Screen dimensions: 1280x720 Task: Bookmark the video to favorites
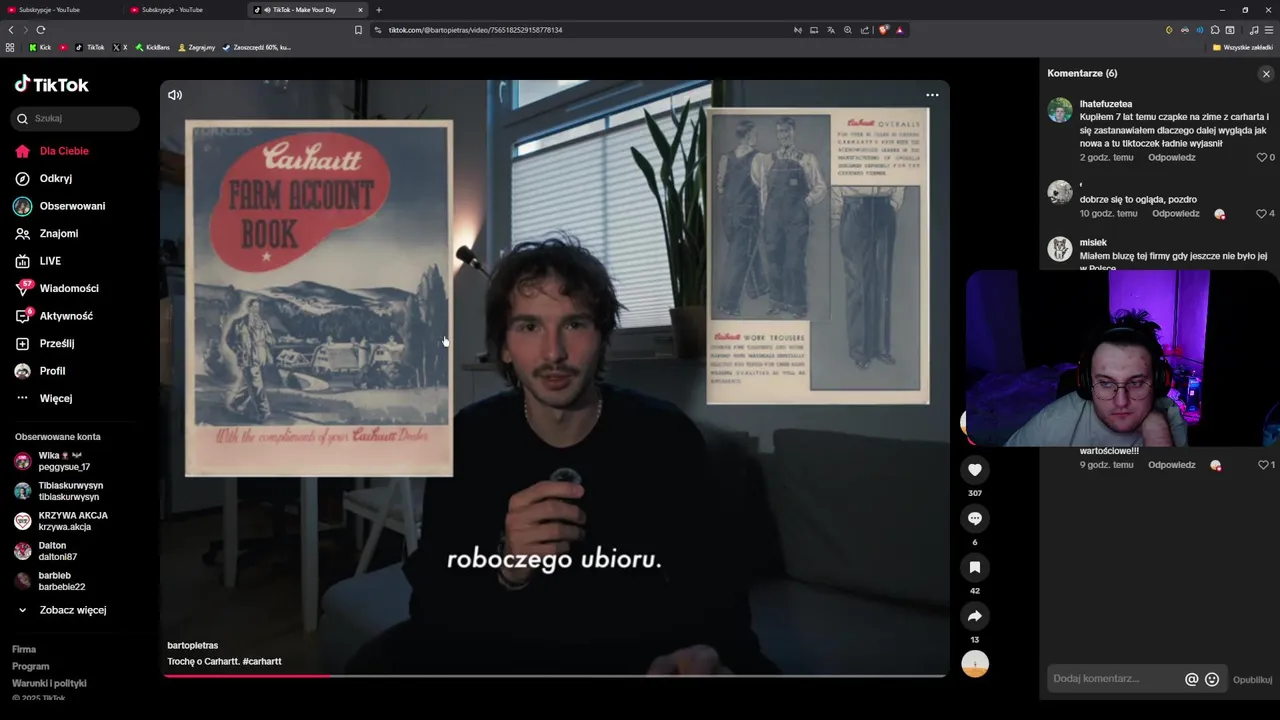[x=975, y=567]
